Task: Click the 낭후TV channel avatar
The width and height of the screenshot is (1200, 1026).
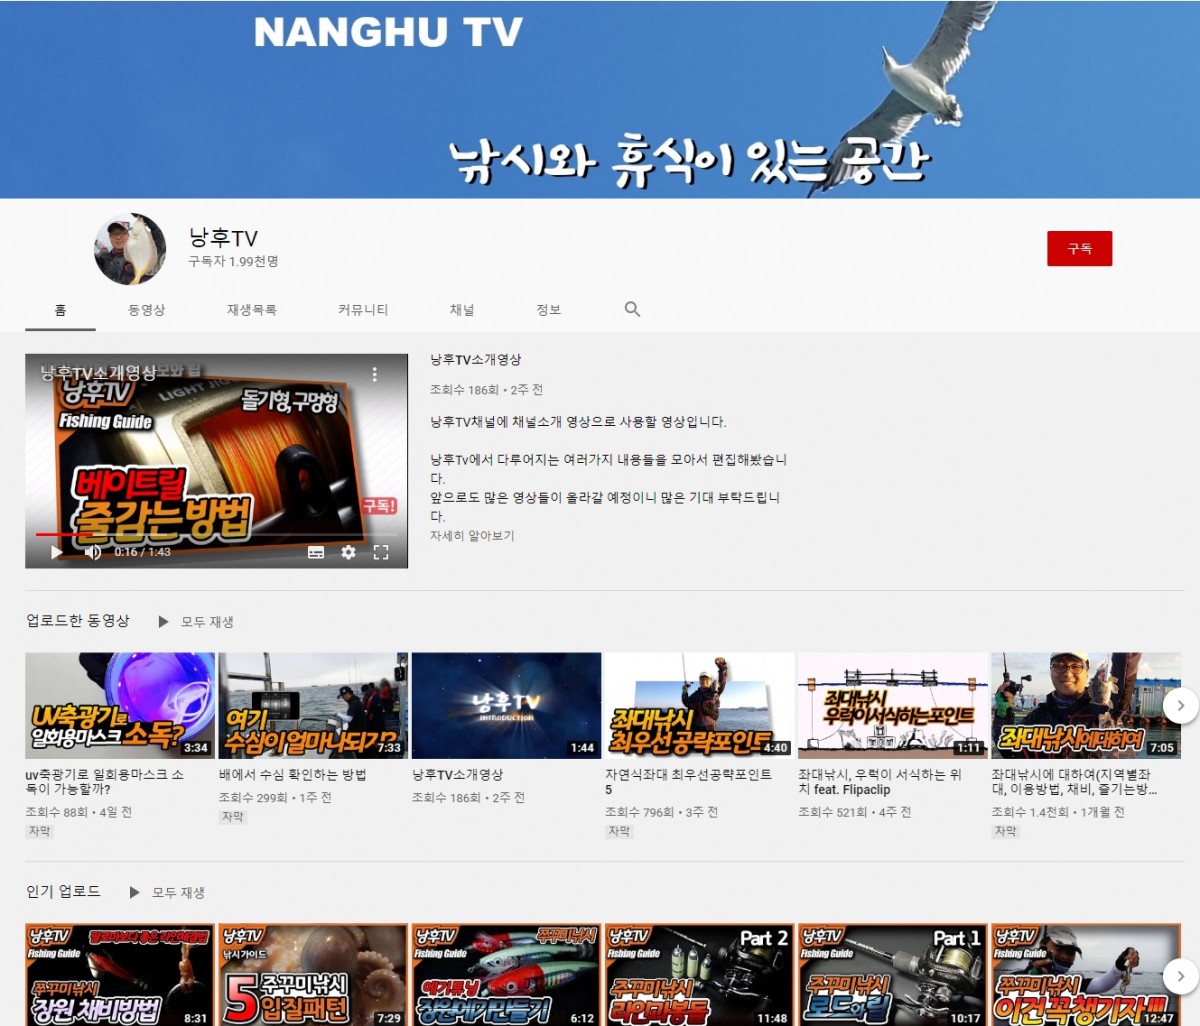Action: pos(130,249)
